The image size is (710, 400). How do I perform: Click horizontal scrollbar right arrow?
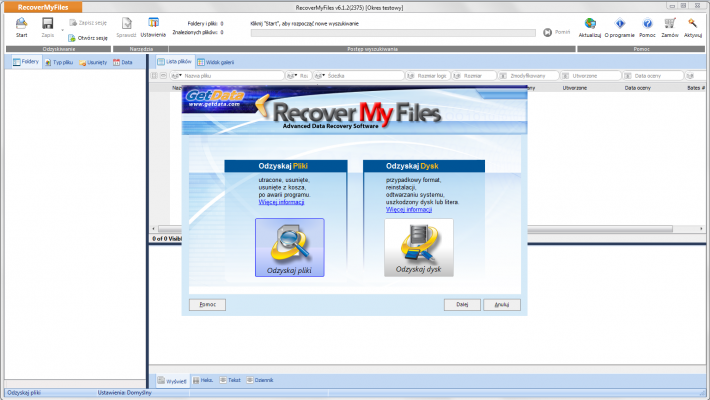(701, 229)
